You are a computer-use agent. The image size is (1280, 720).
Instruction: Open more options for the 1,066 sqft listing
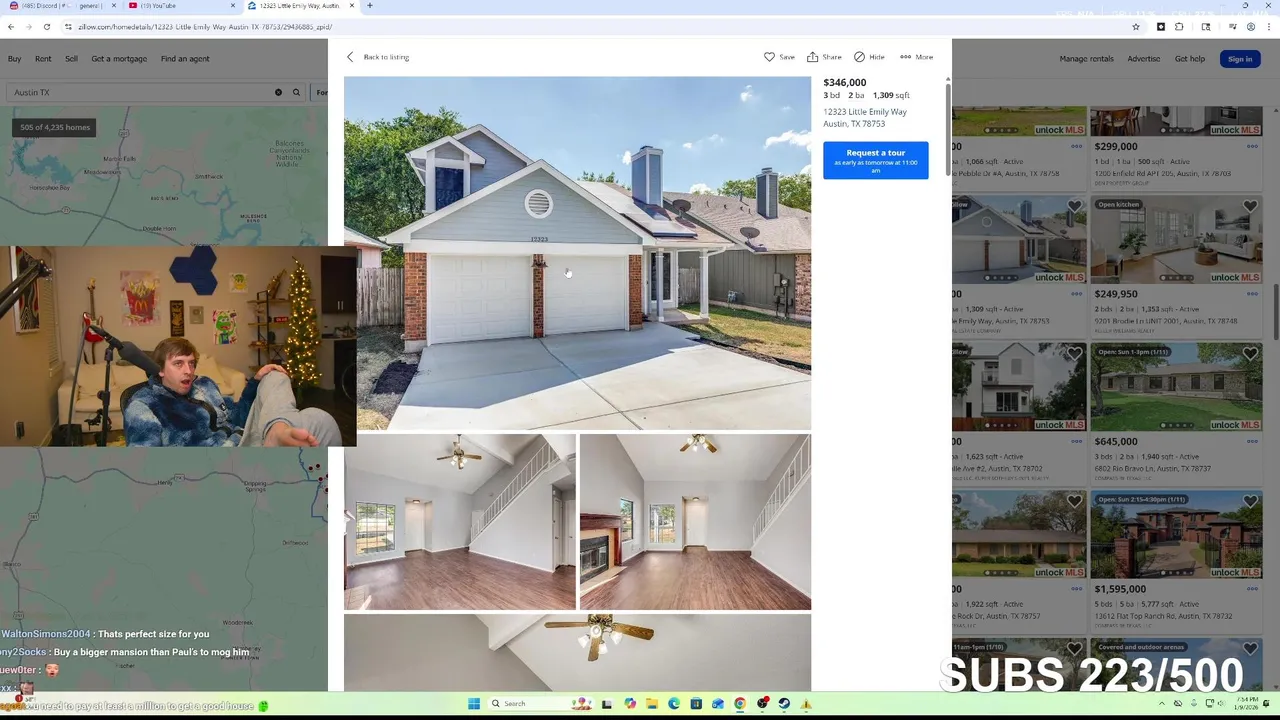click(x=1076, y=146)
